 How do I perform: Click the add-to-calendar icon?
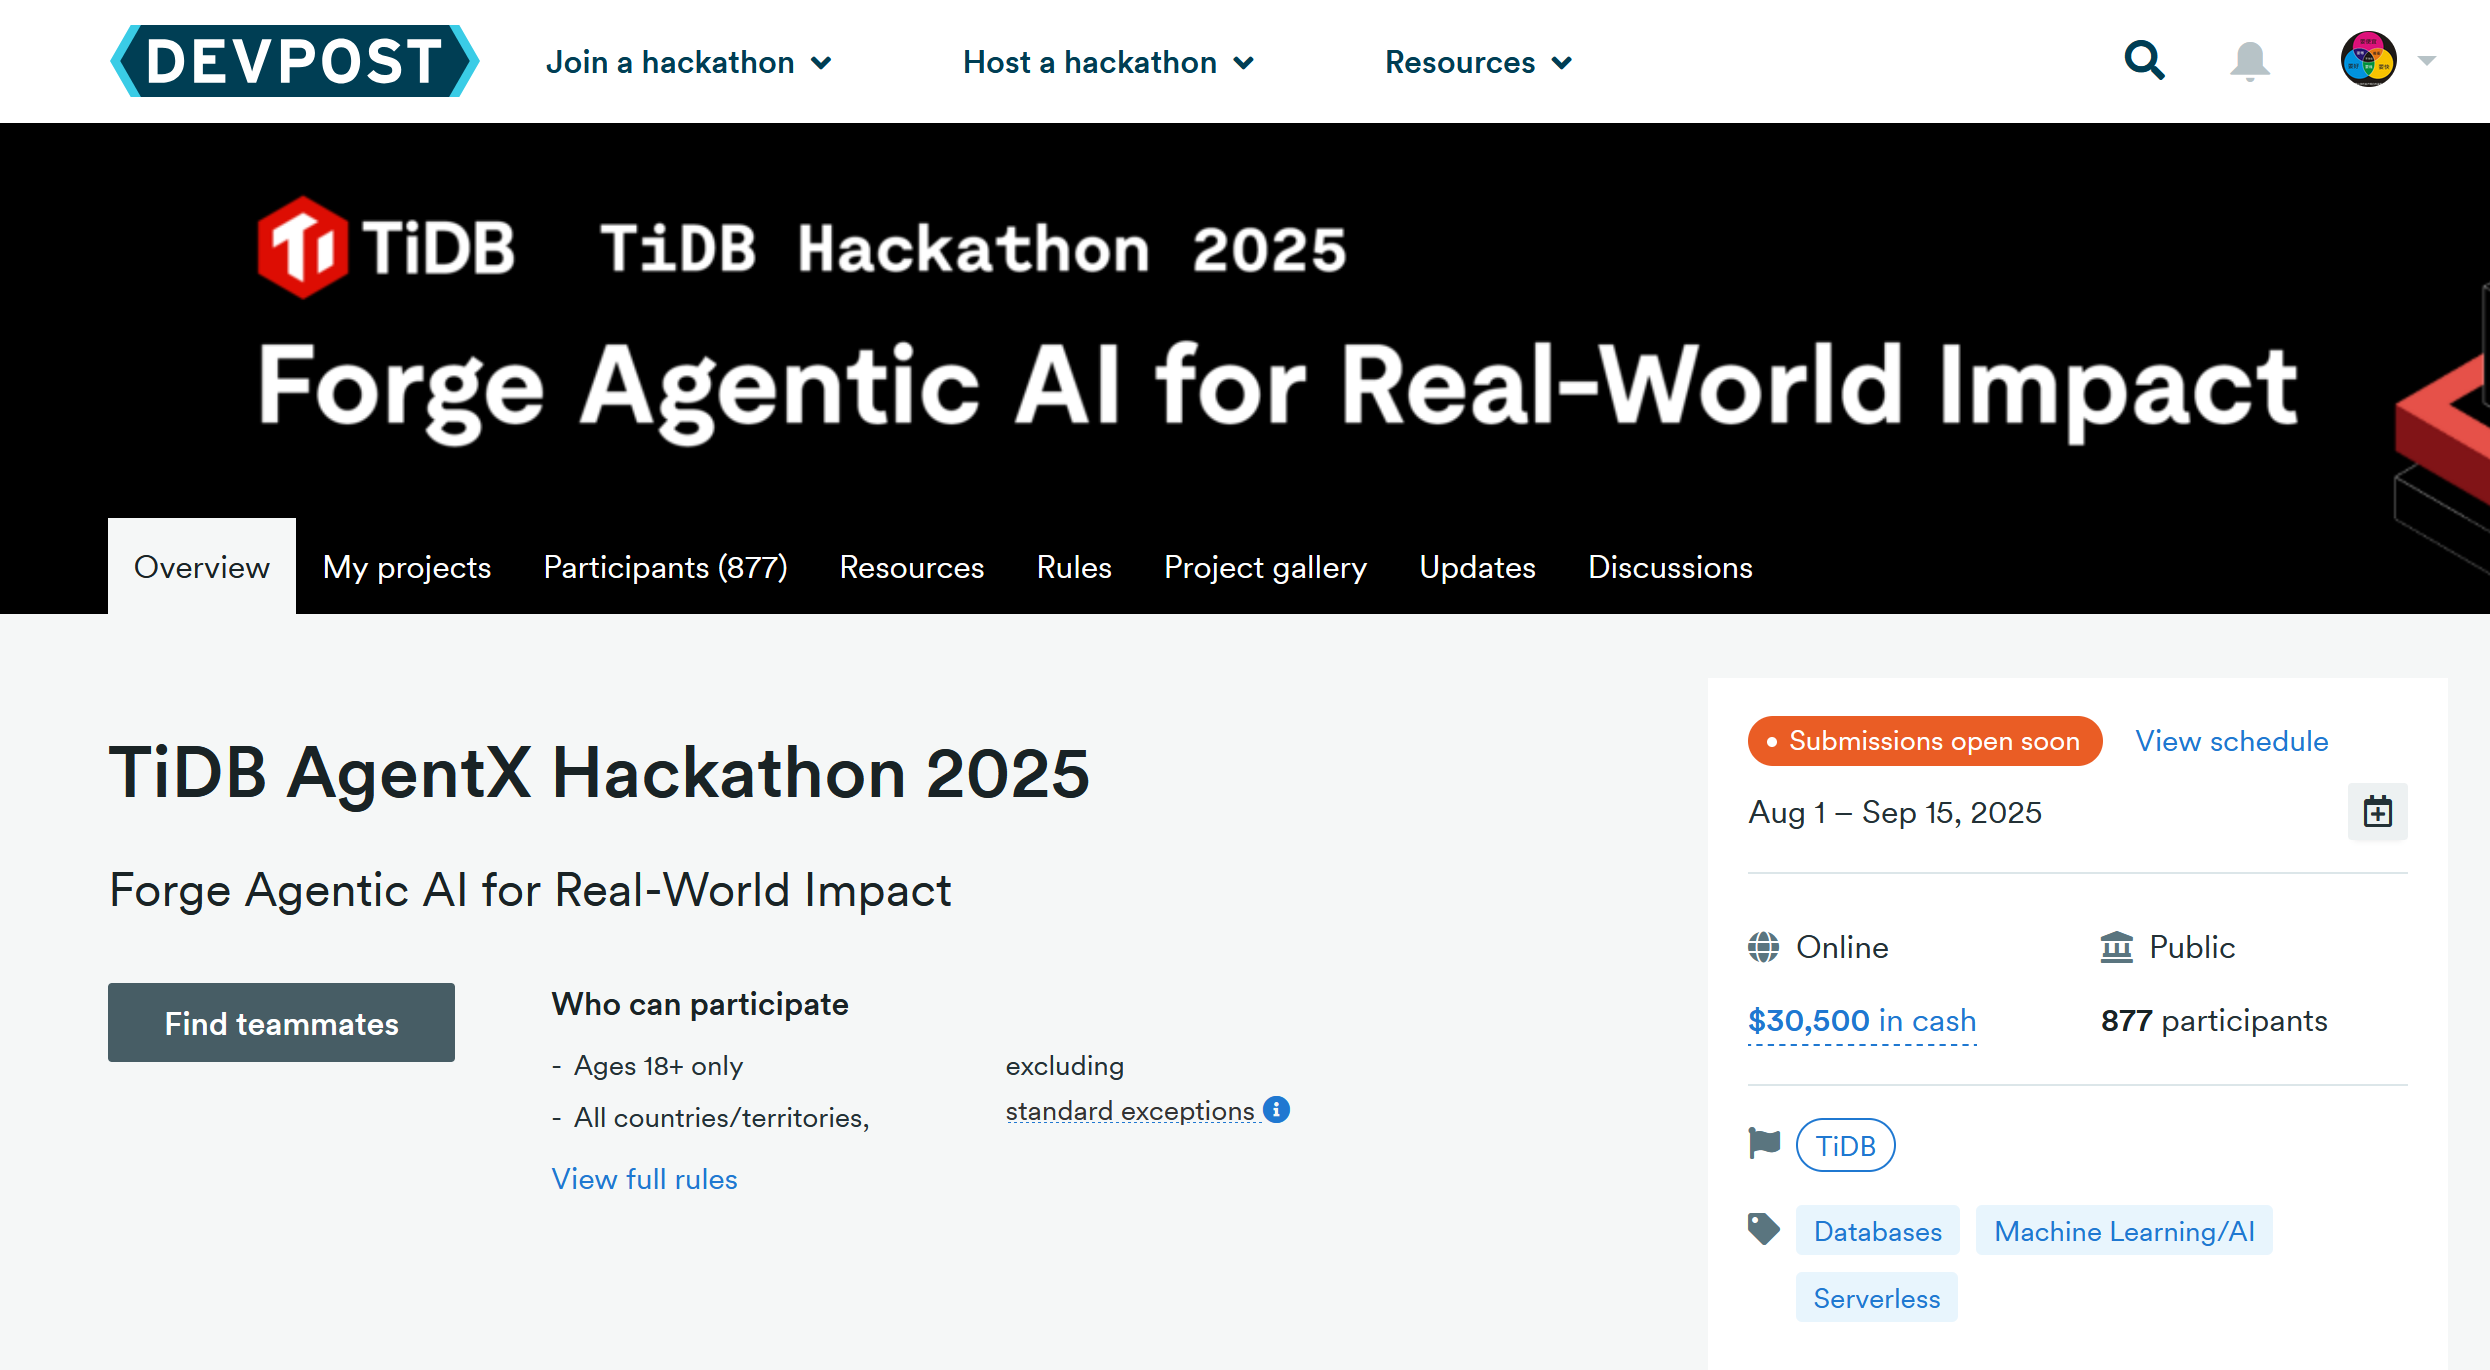coord(2377,812)
